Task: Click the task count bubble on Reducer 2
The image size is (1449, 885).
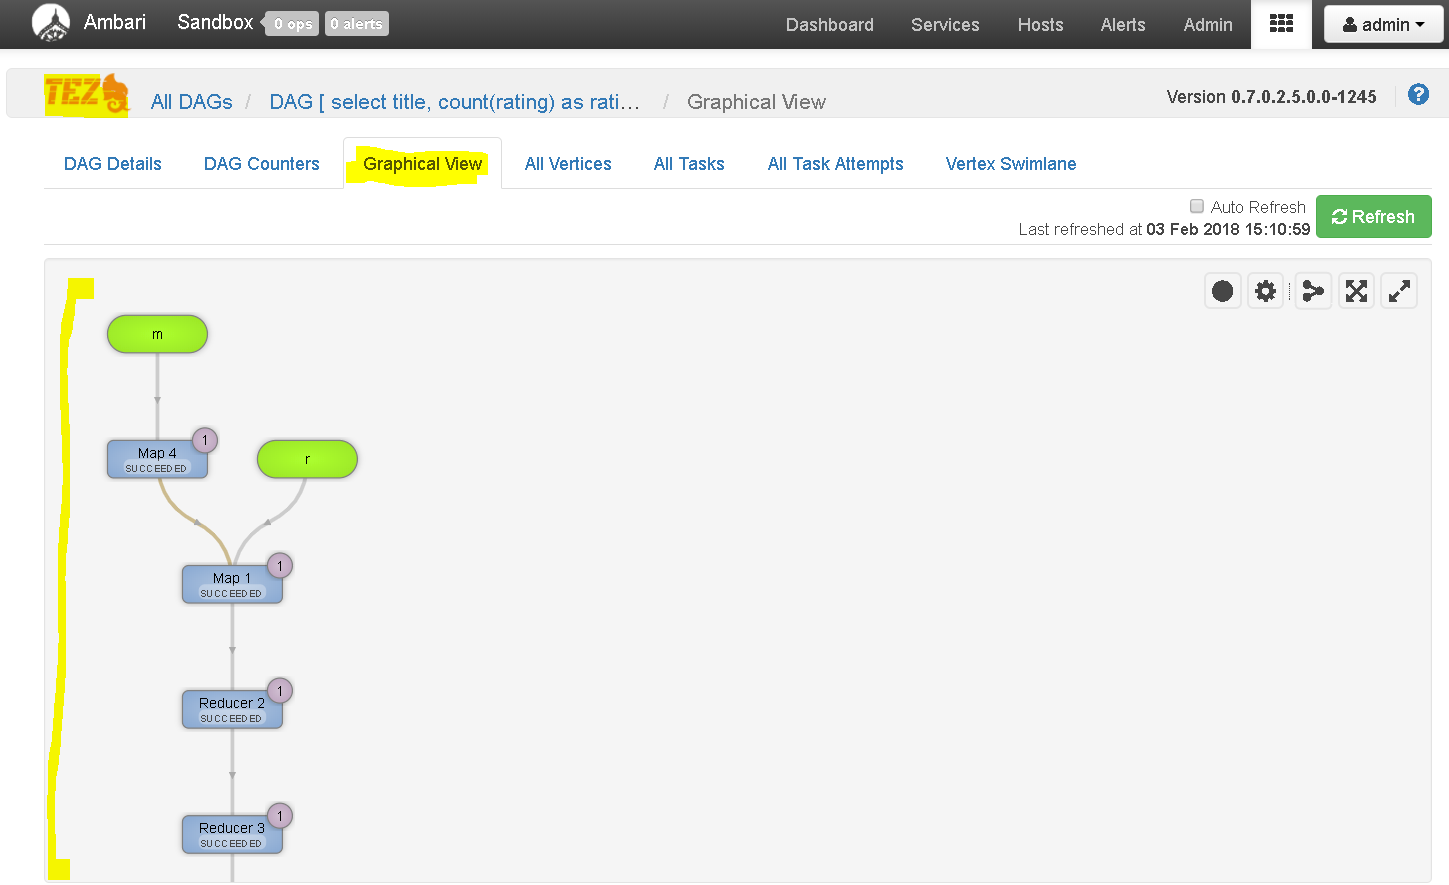Action: click(280, 691)
